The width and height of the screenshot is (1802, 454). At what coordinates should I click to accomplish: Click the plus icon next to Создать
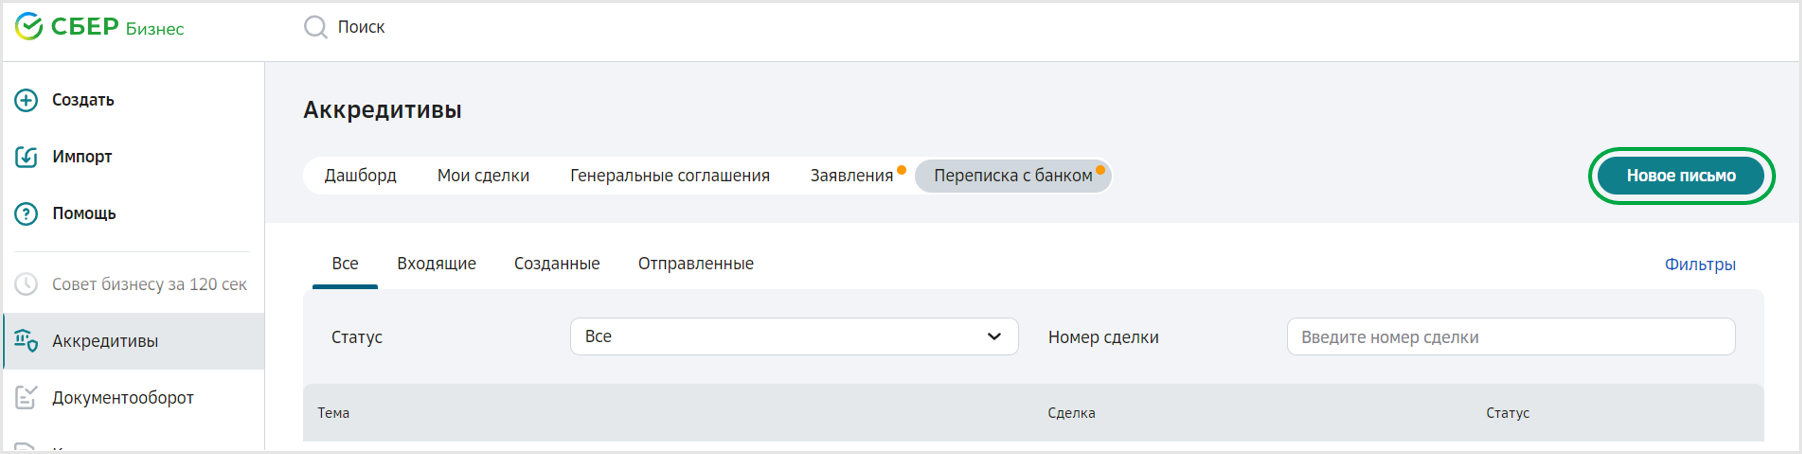click(26, 100)
